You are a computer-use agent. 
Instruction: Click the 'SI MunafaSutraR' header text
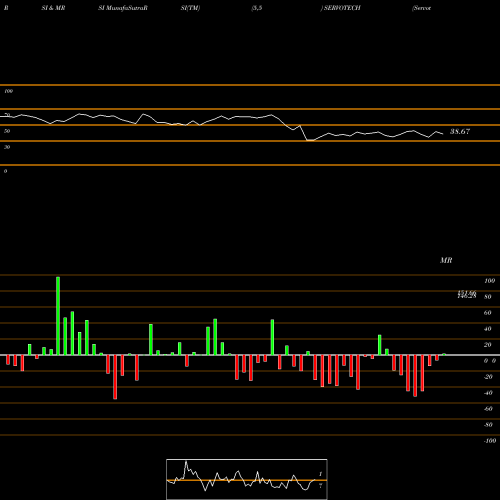[x=123, y=8]
